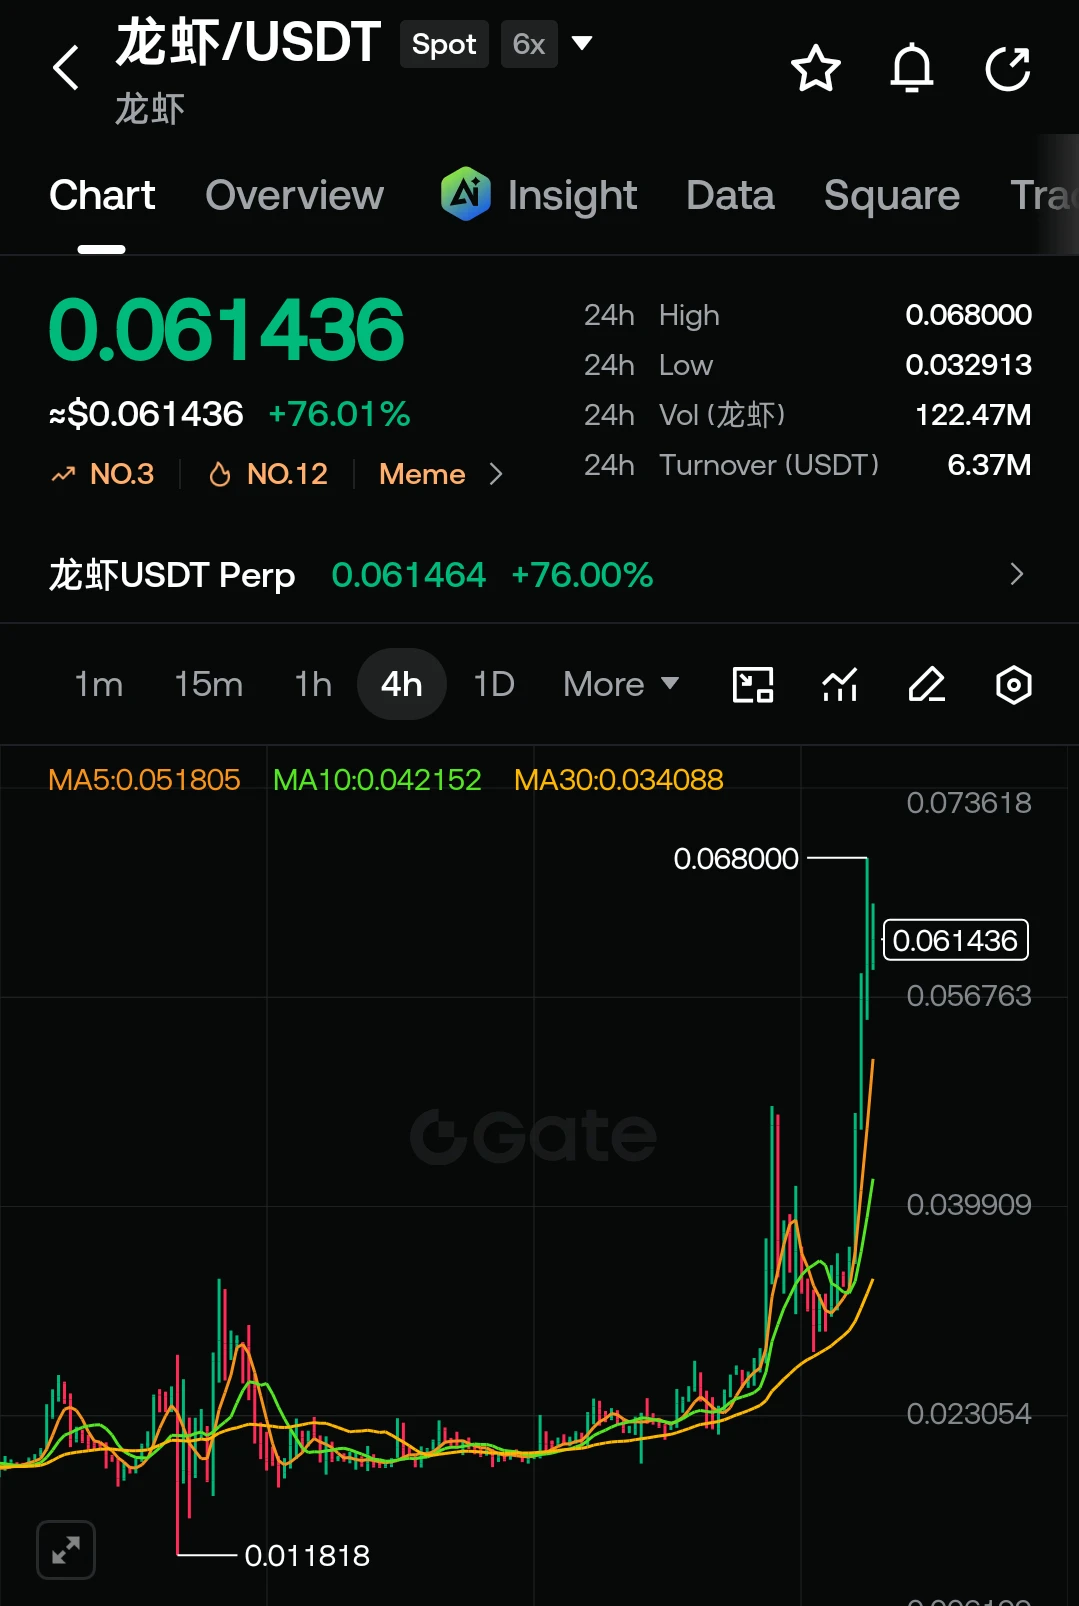Tap the Perp change +76.00%
Screen dimensions: 1079x1606
(582, 575)
